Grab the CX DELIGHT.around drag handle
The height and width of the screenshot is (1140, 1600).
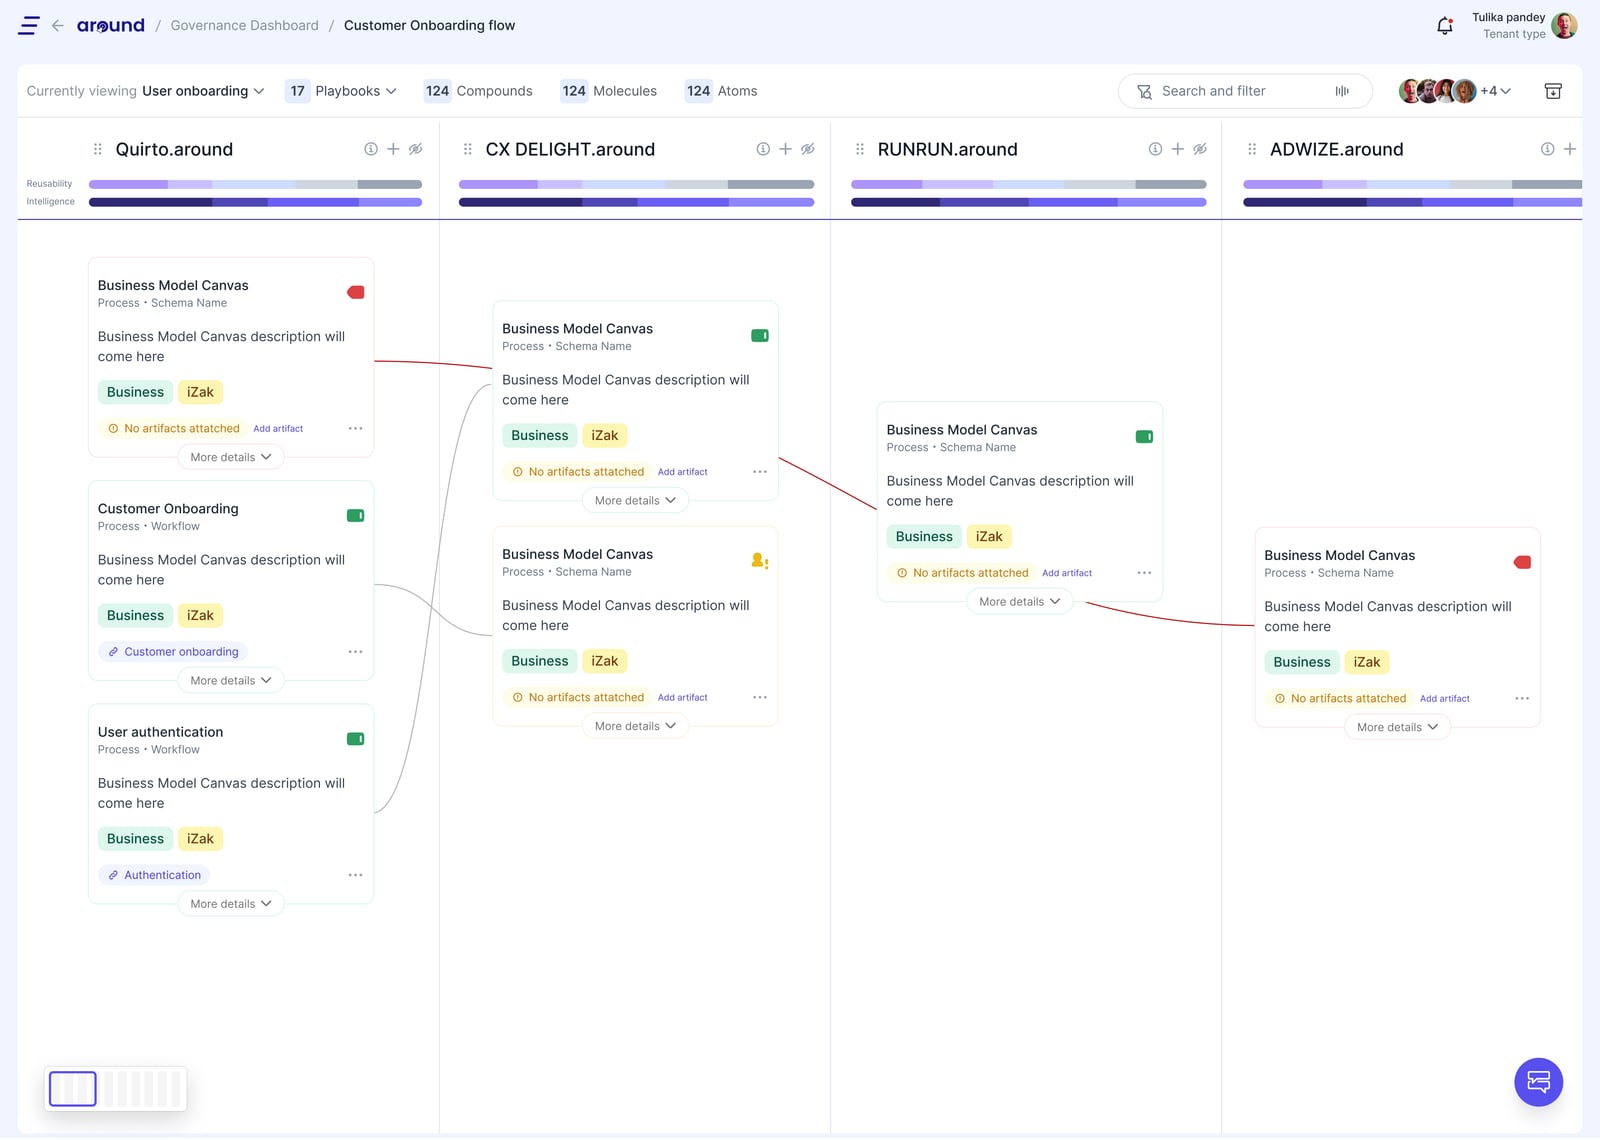tap(468, 149)
